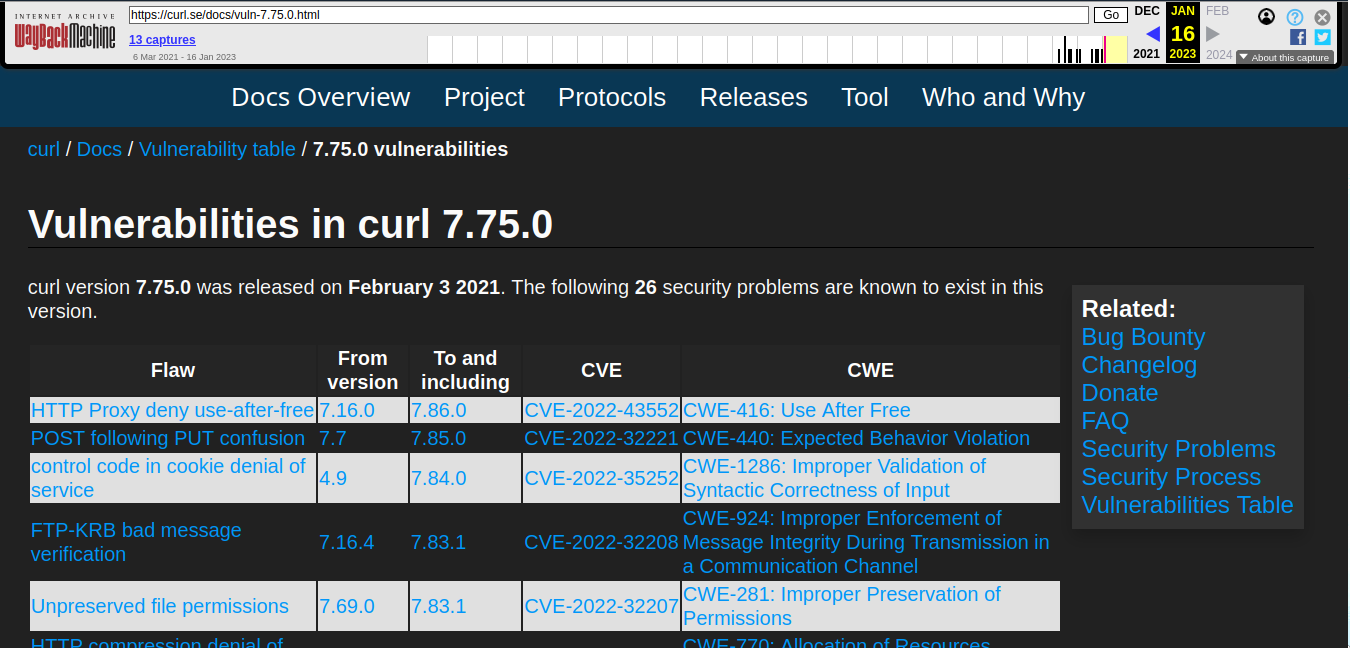This screenshot has width=1350, height=648.
Task: Click the CWE column header
Action: [871, 370]
